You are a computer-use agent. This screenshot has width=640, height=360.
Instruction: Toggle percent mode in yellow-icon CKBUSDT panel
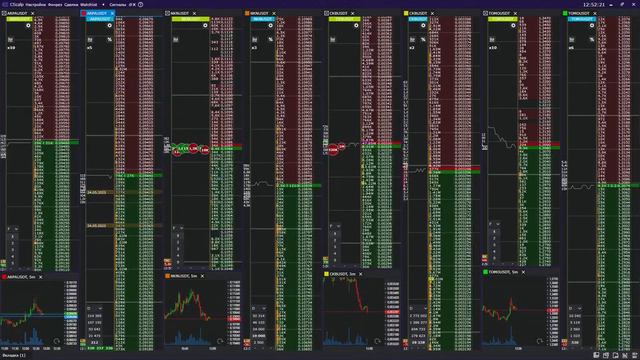coord(423,40)
